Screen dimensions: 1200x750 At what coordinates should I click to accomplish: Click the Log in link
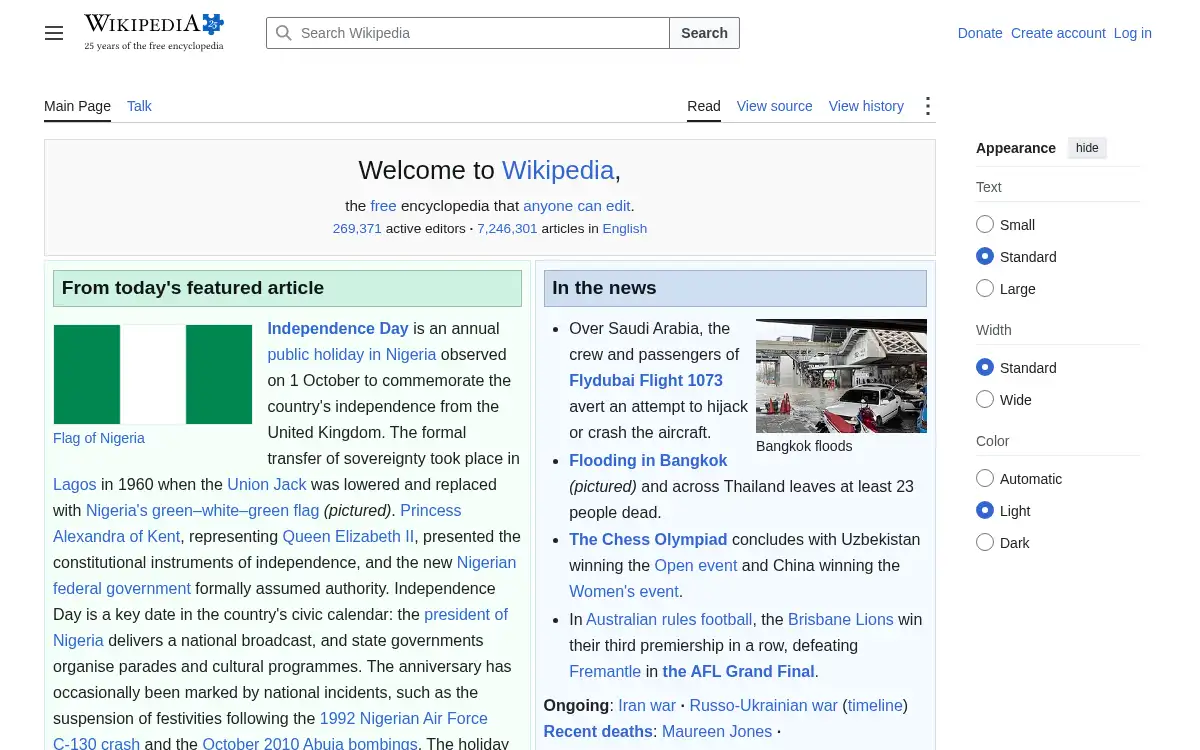coord(1133,33)
